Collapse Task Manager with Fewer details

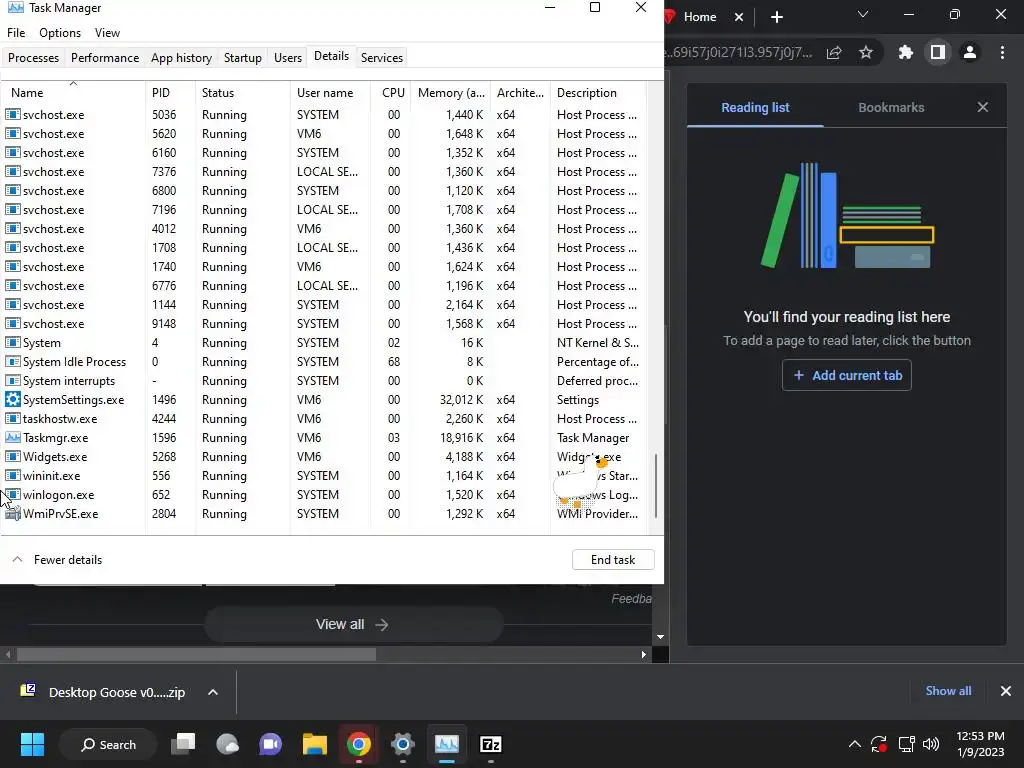[x=57, y=560]
